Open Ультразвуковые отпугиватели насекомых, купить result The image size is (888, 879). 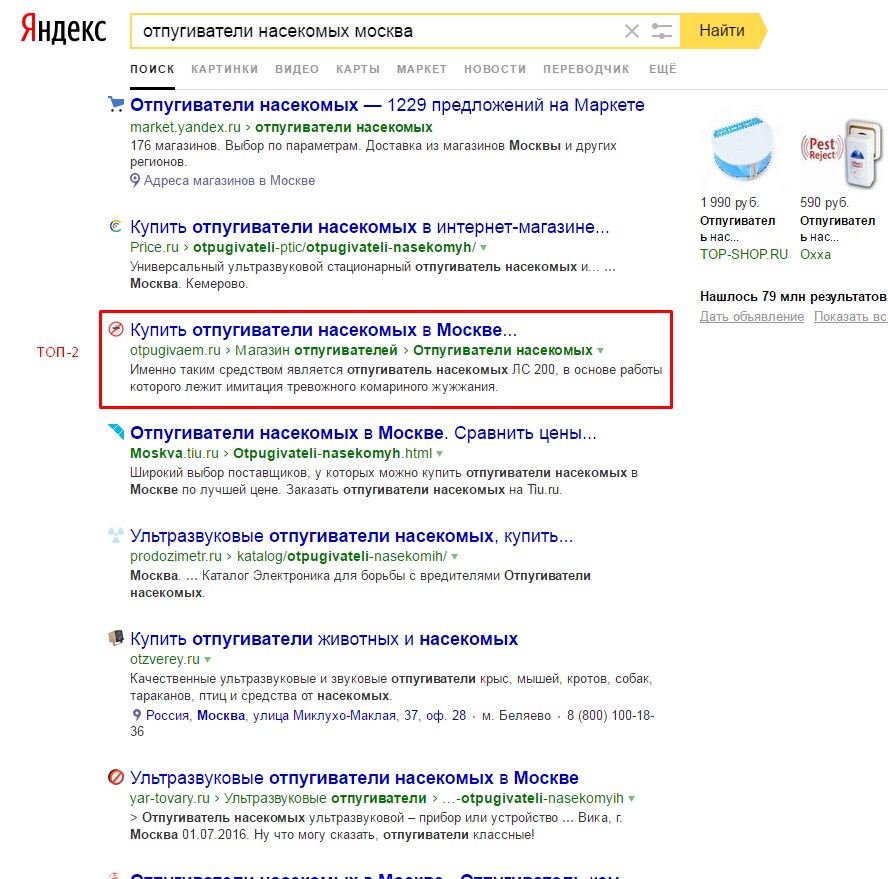352,536
